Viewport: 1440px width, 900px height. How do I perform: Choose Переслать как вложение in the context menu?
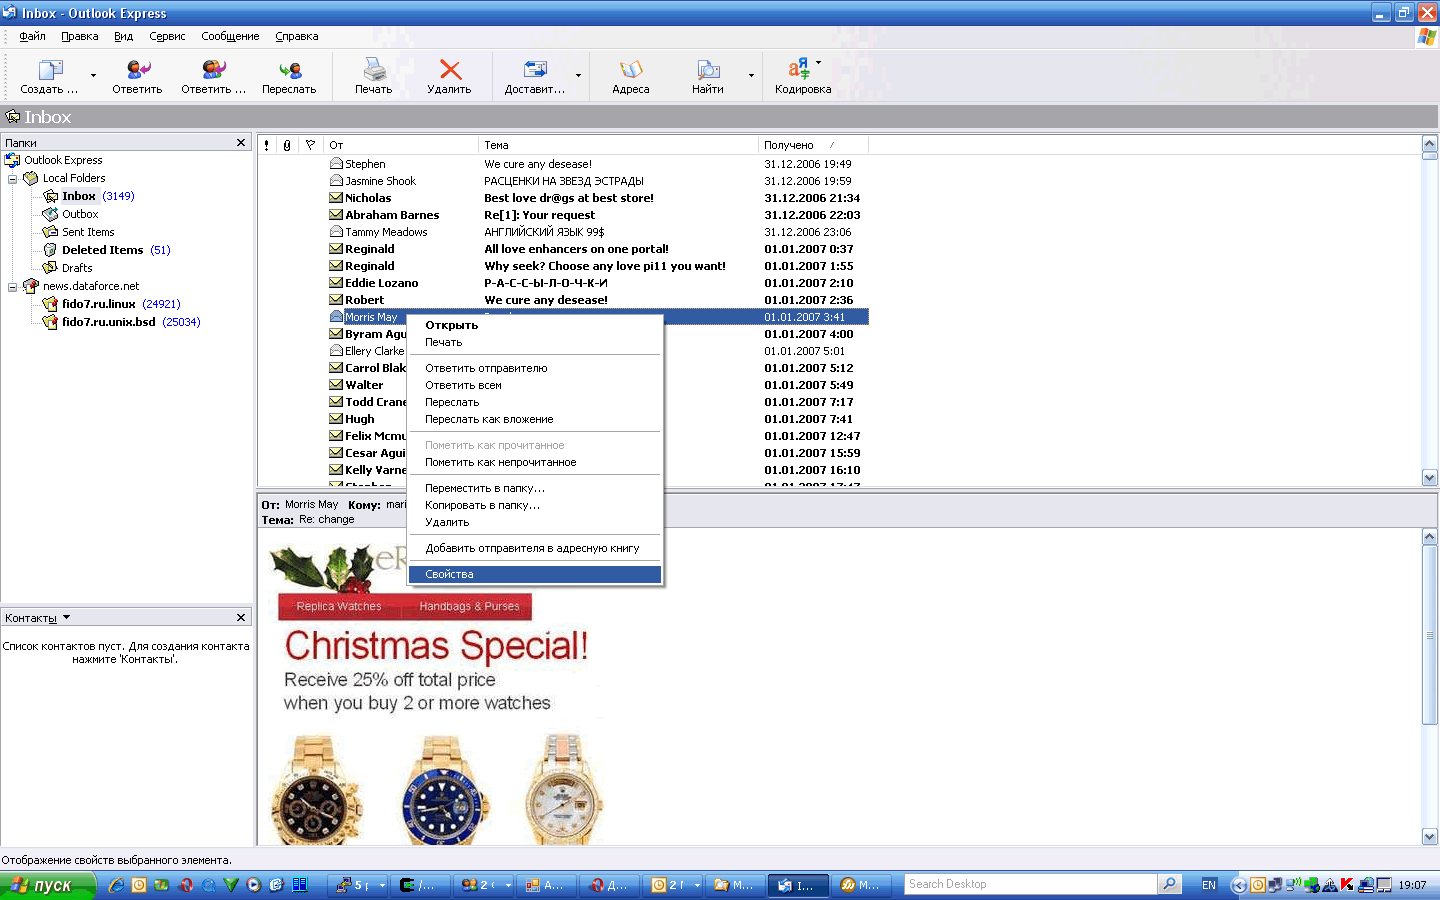[535, 419]
